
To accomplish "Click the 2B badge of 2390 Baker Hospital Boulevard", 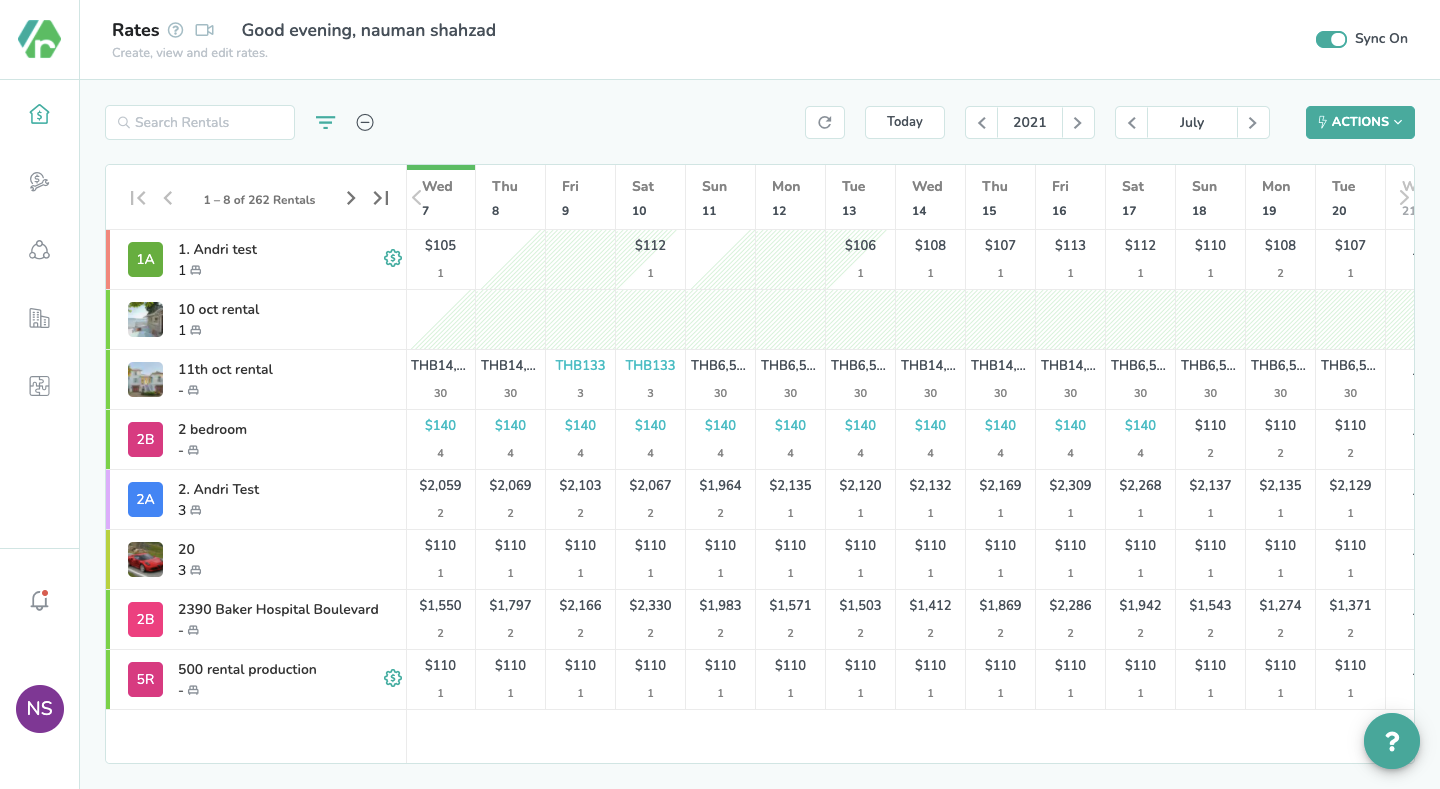I will point(145,619).
